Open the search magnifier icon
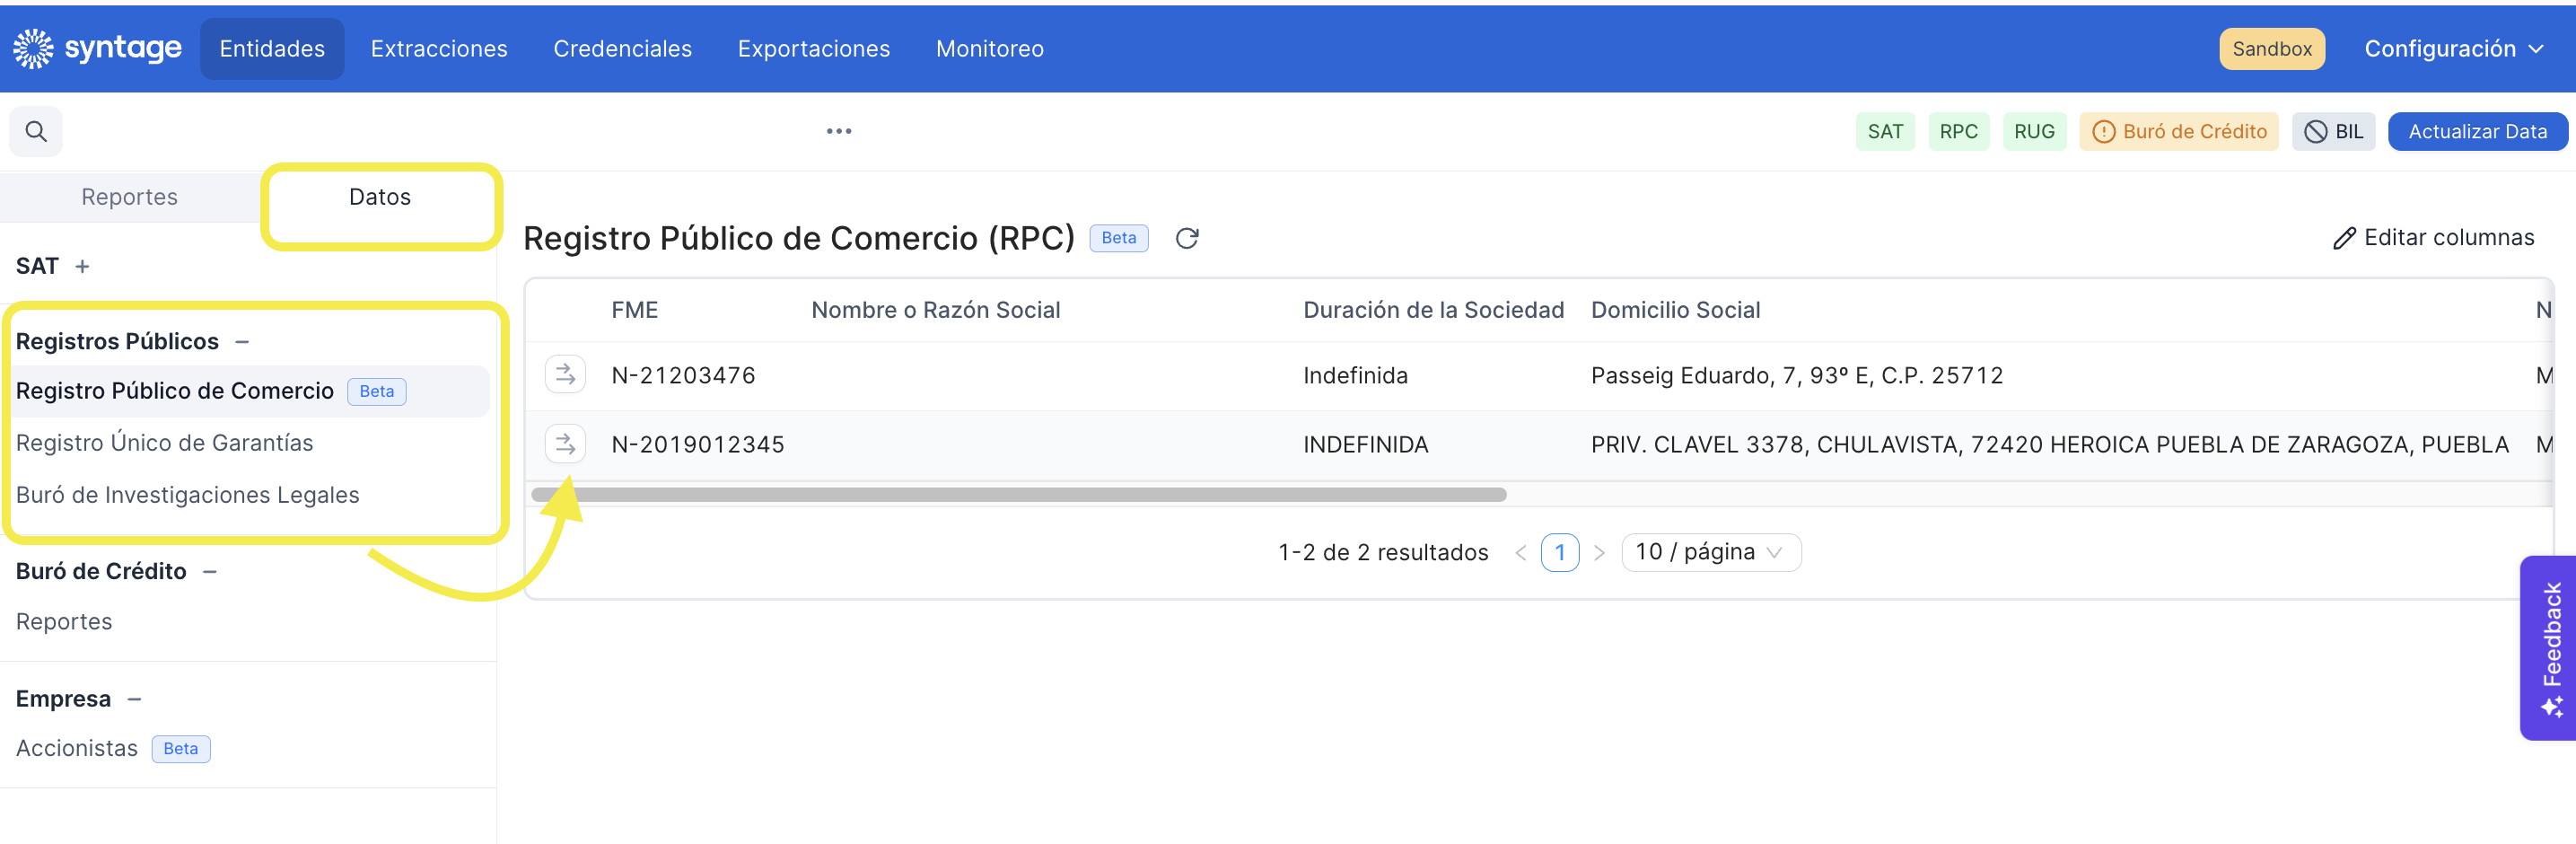This screenshot has width=2576, height=844. tap(36, 131)
